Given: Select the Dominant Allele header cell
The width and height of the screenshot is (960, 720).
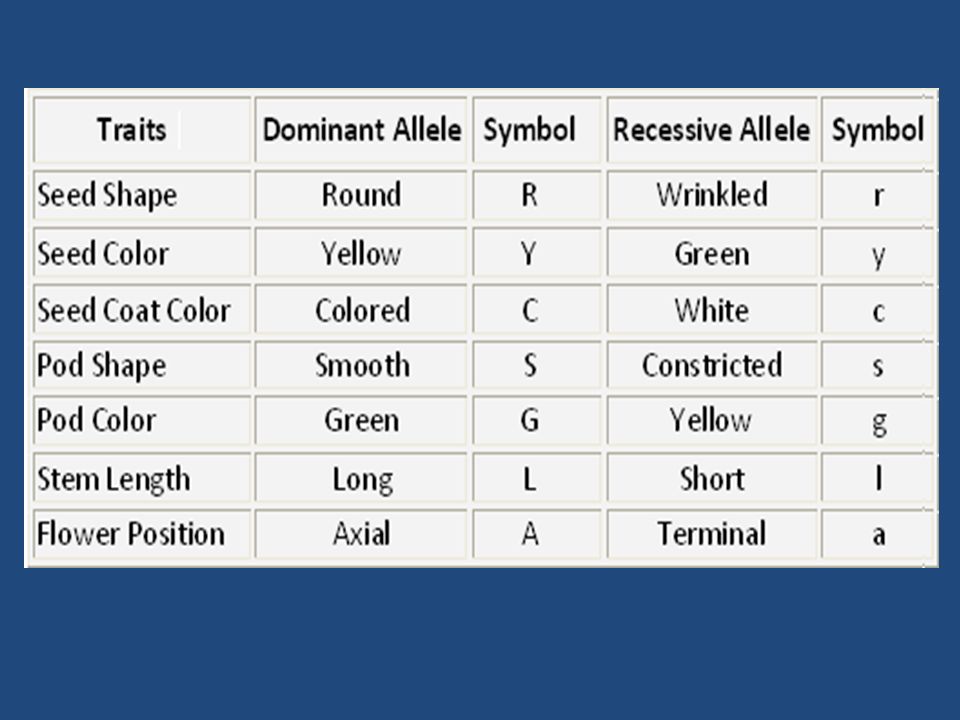Looking at the screenshot, I should [361, 130].
